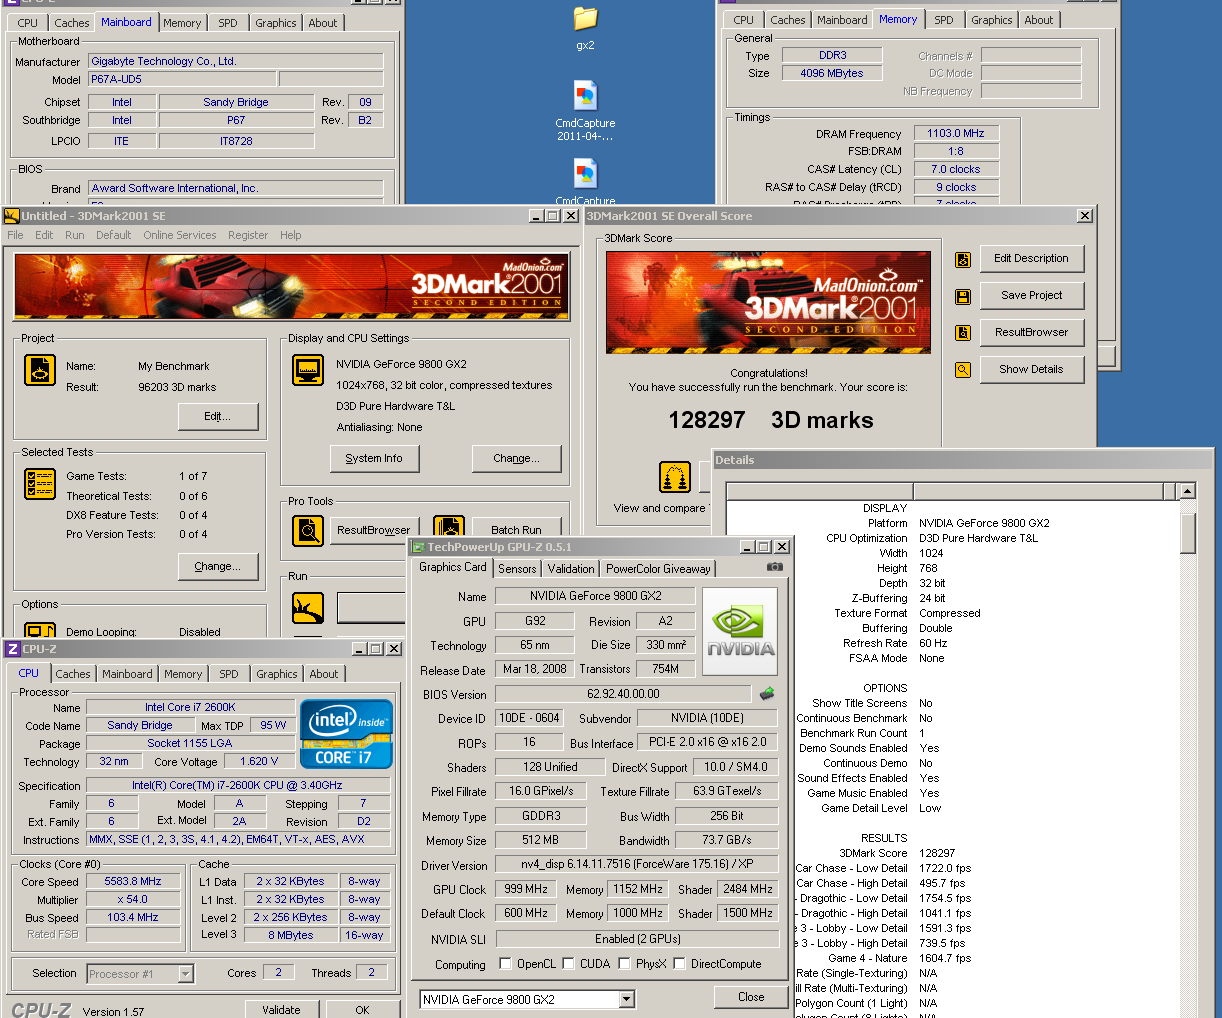The image size is (1222, 1018).
Task: Click Change... in Selected Tests section
Action: click(x=218, y=566)
